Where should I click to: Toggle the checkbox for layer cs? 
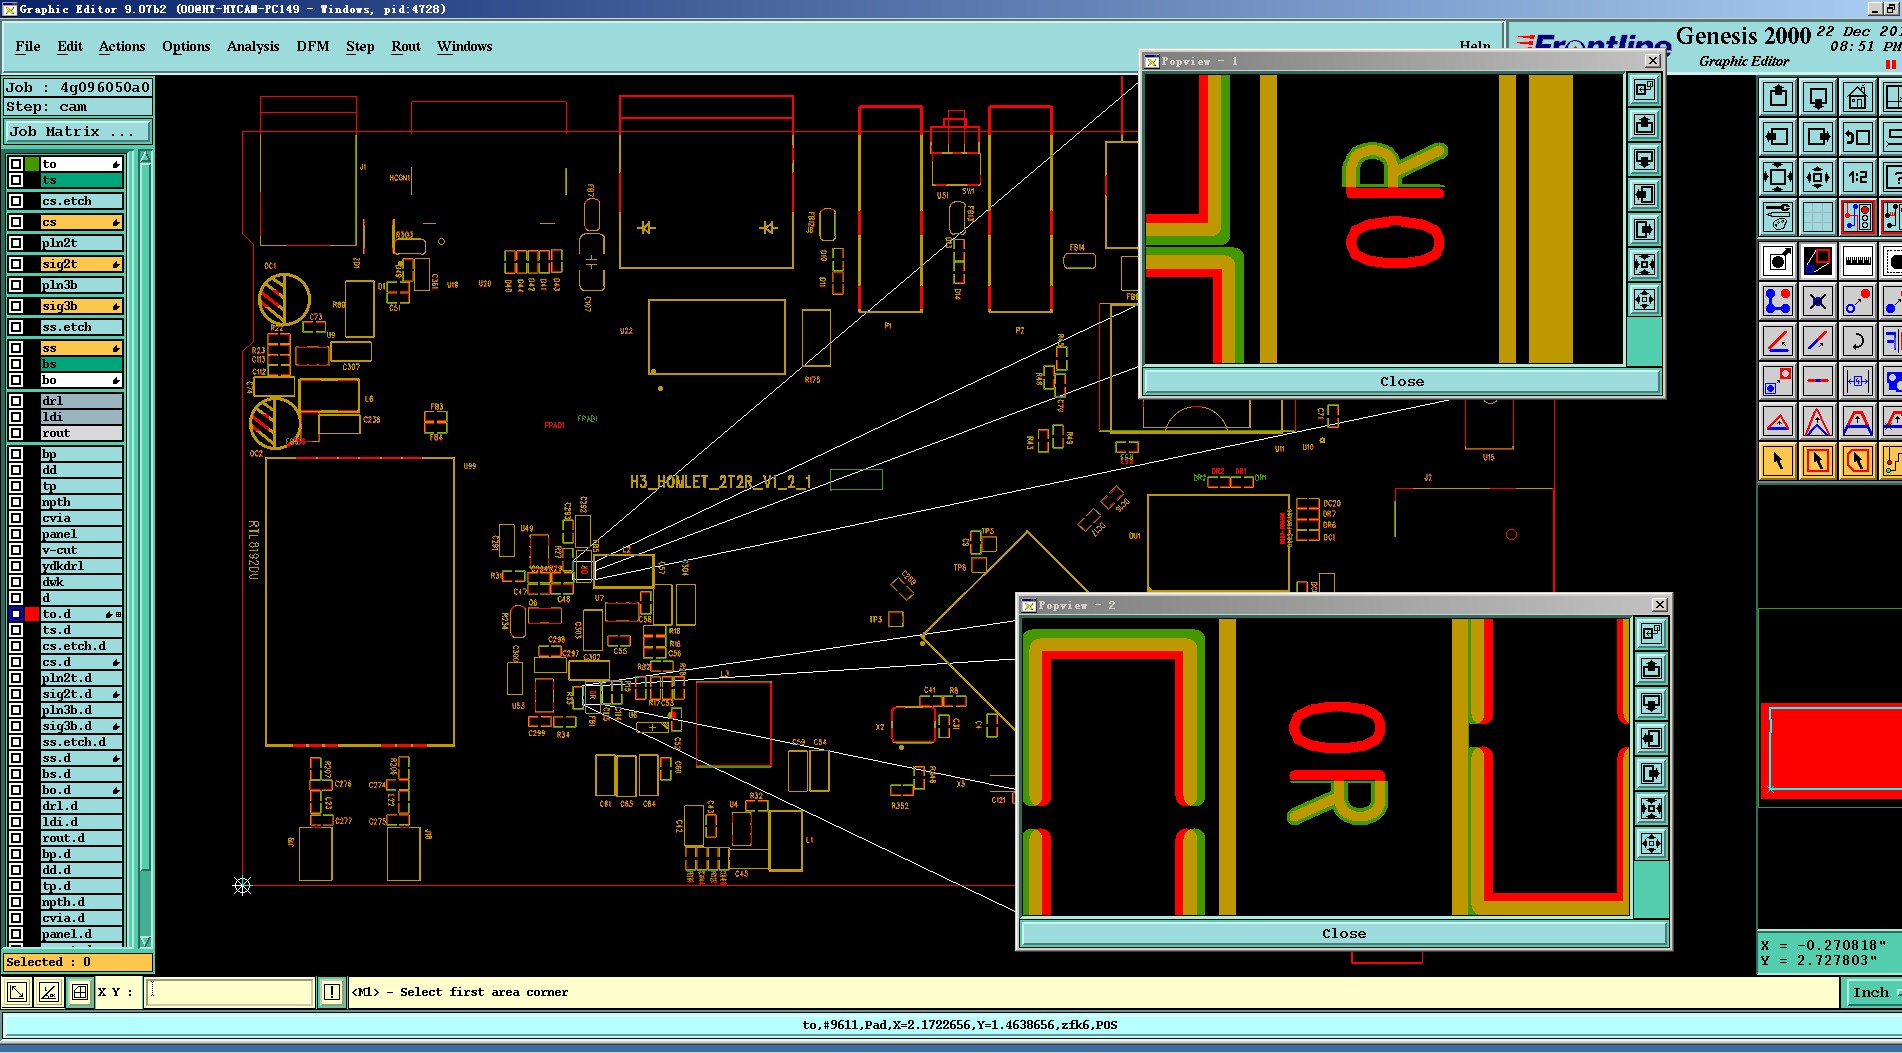pos(16,222)
